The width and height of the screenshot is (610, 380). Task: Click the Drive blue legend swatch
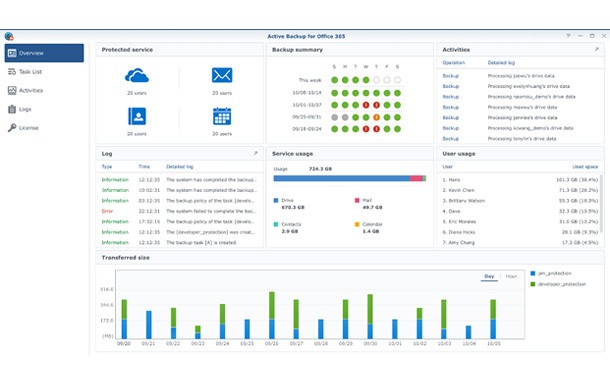tap(276, 200)
